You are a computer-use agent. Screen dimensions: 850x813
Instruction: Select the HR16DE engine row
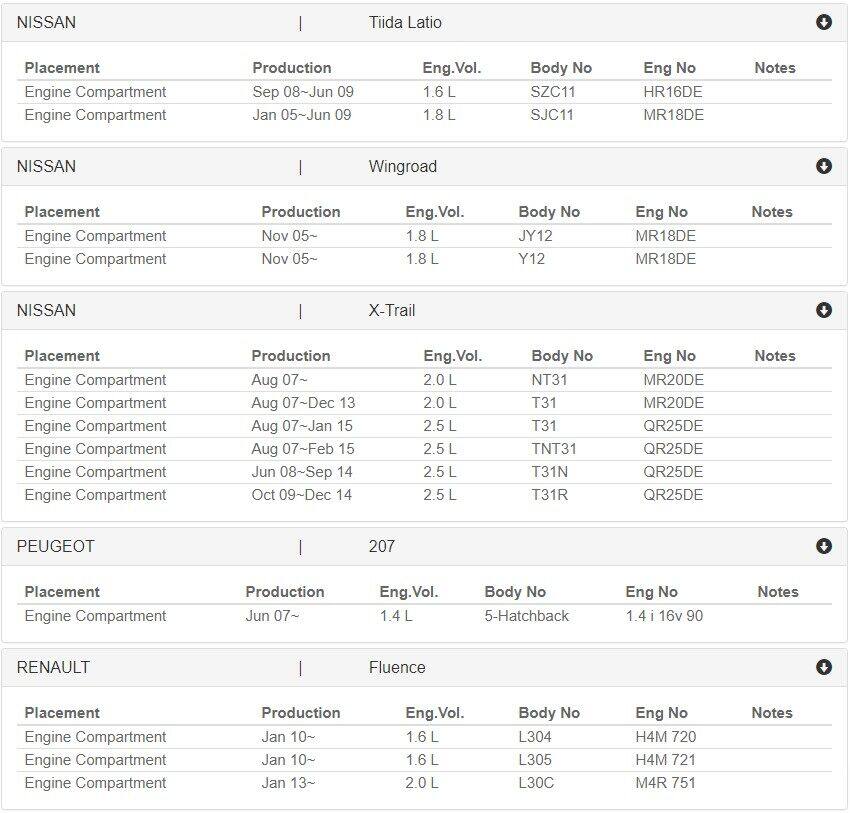(424, 92)
